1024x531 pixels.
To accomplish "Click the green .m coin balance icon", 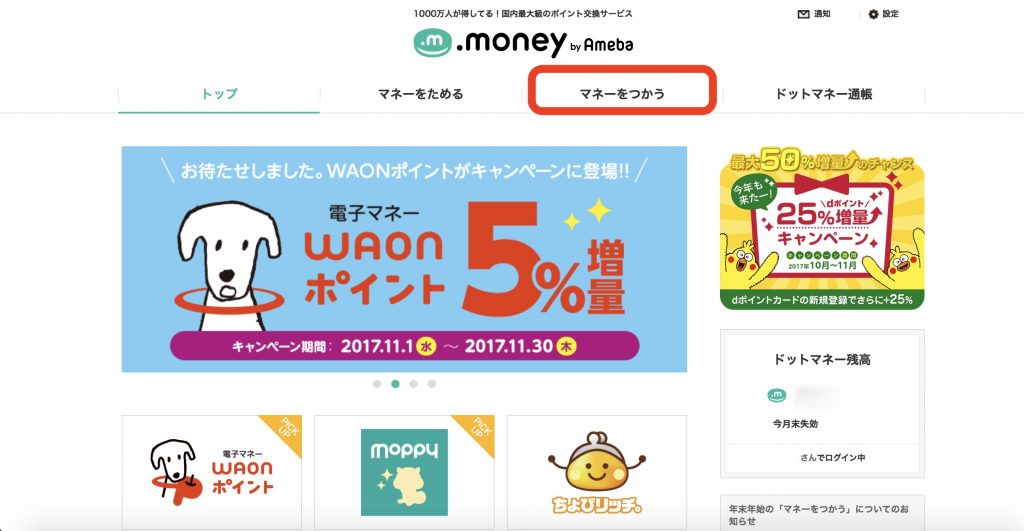I will (x=776, y=395).
